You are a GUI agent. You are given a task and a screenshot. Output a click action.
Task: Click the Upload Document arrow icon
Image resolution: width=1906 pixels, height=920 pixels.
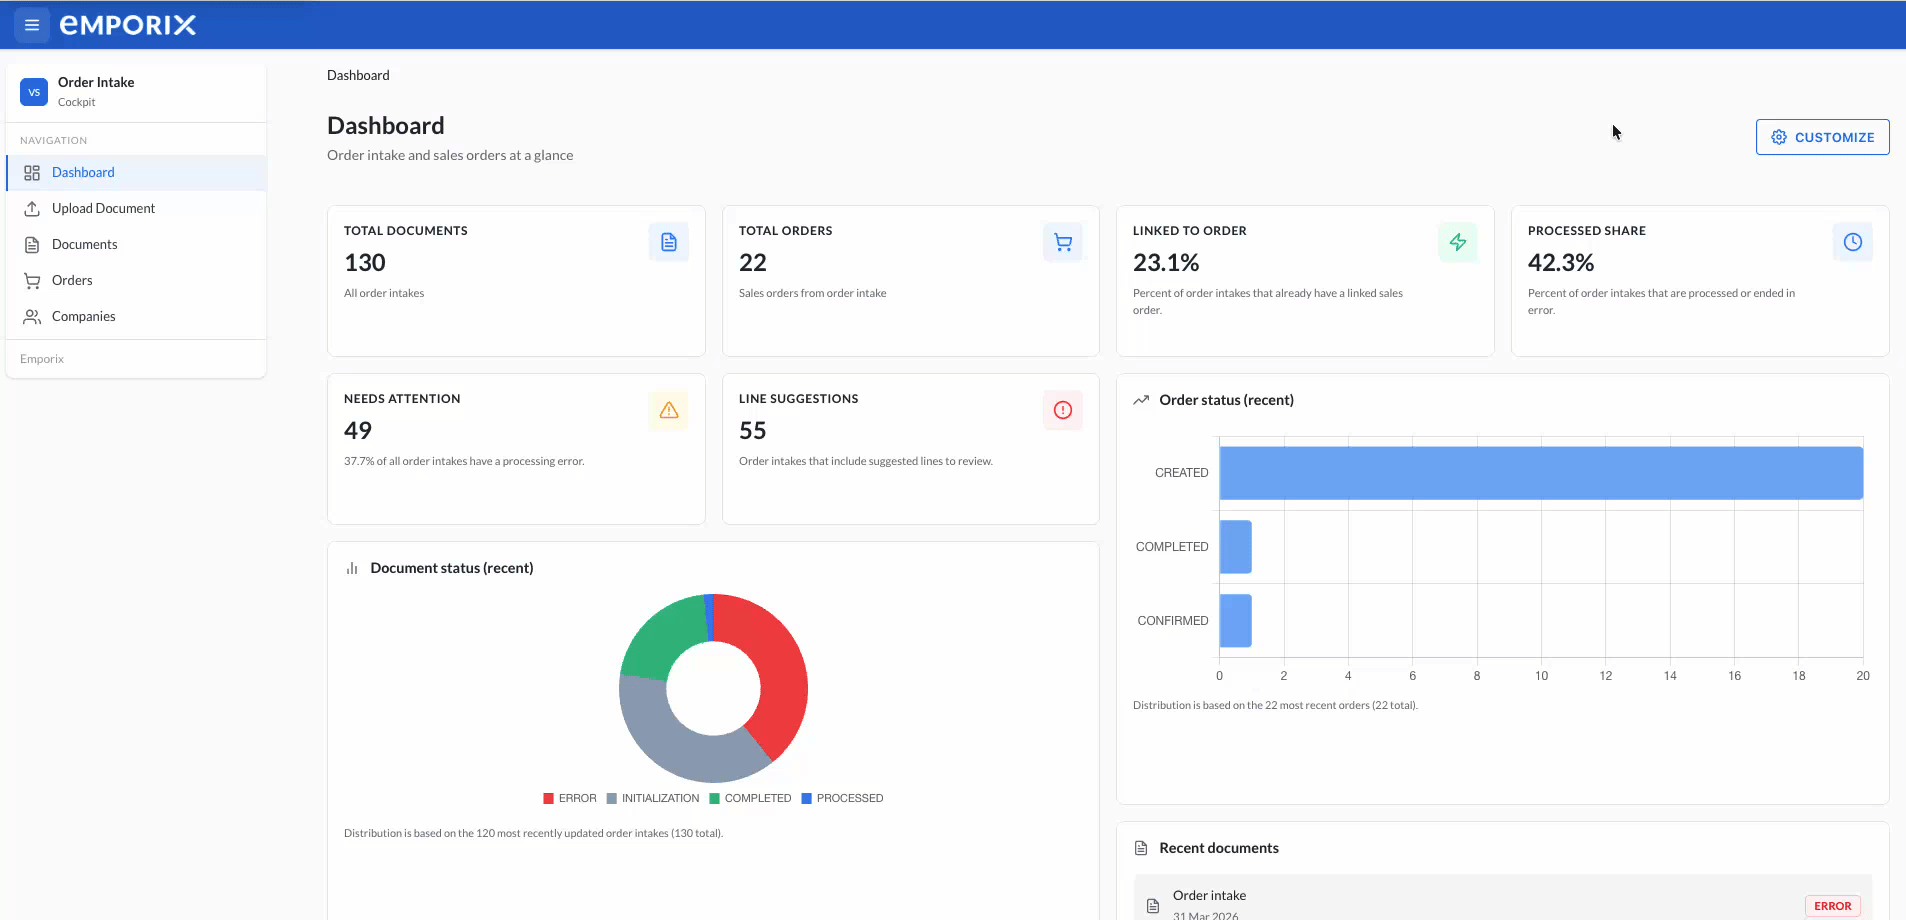point(32,209)
